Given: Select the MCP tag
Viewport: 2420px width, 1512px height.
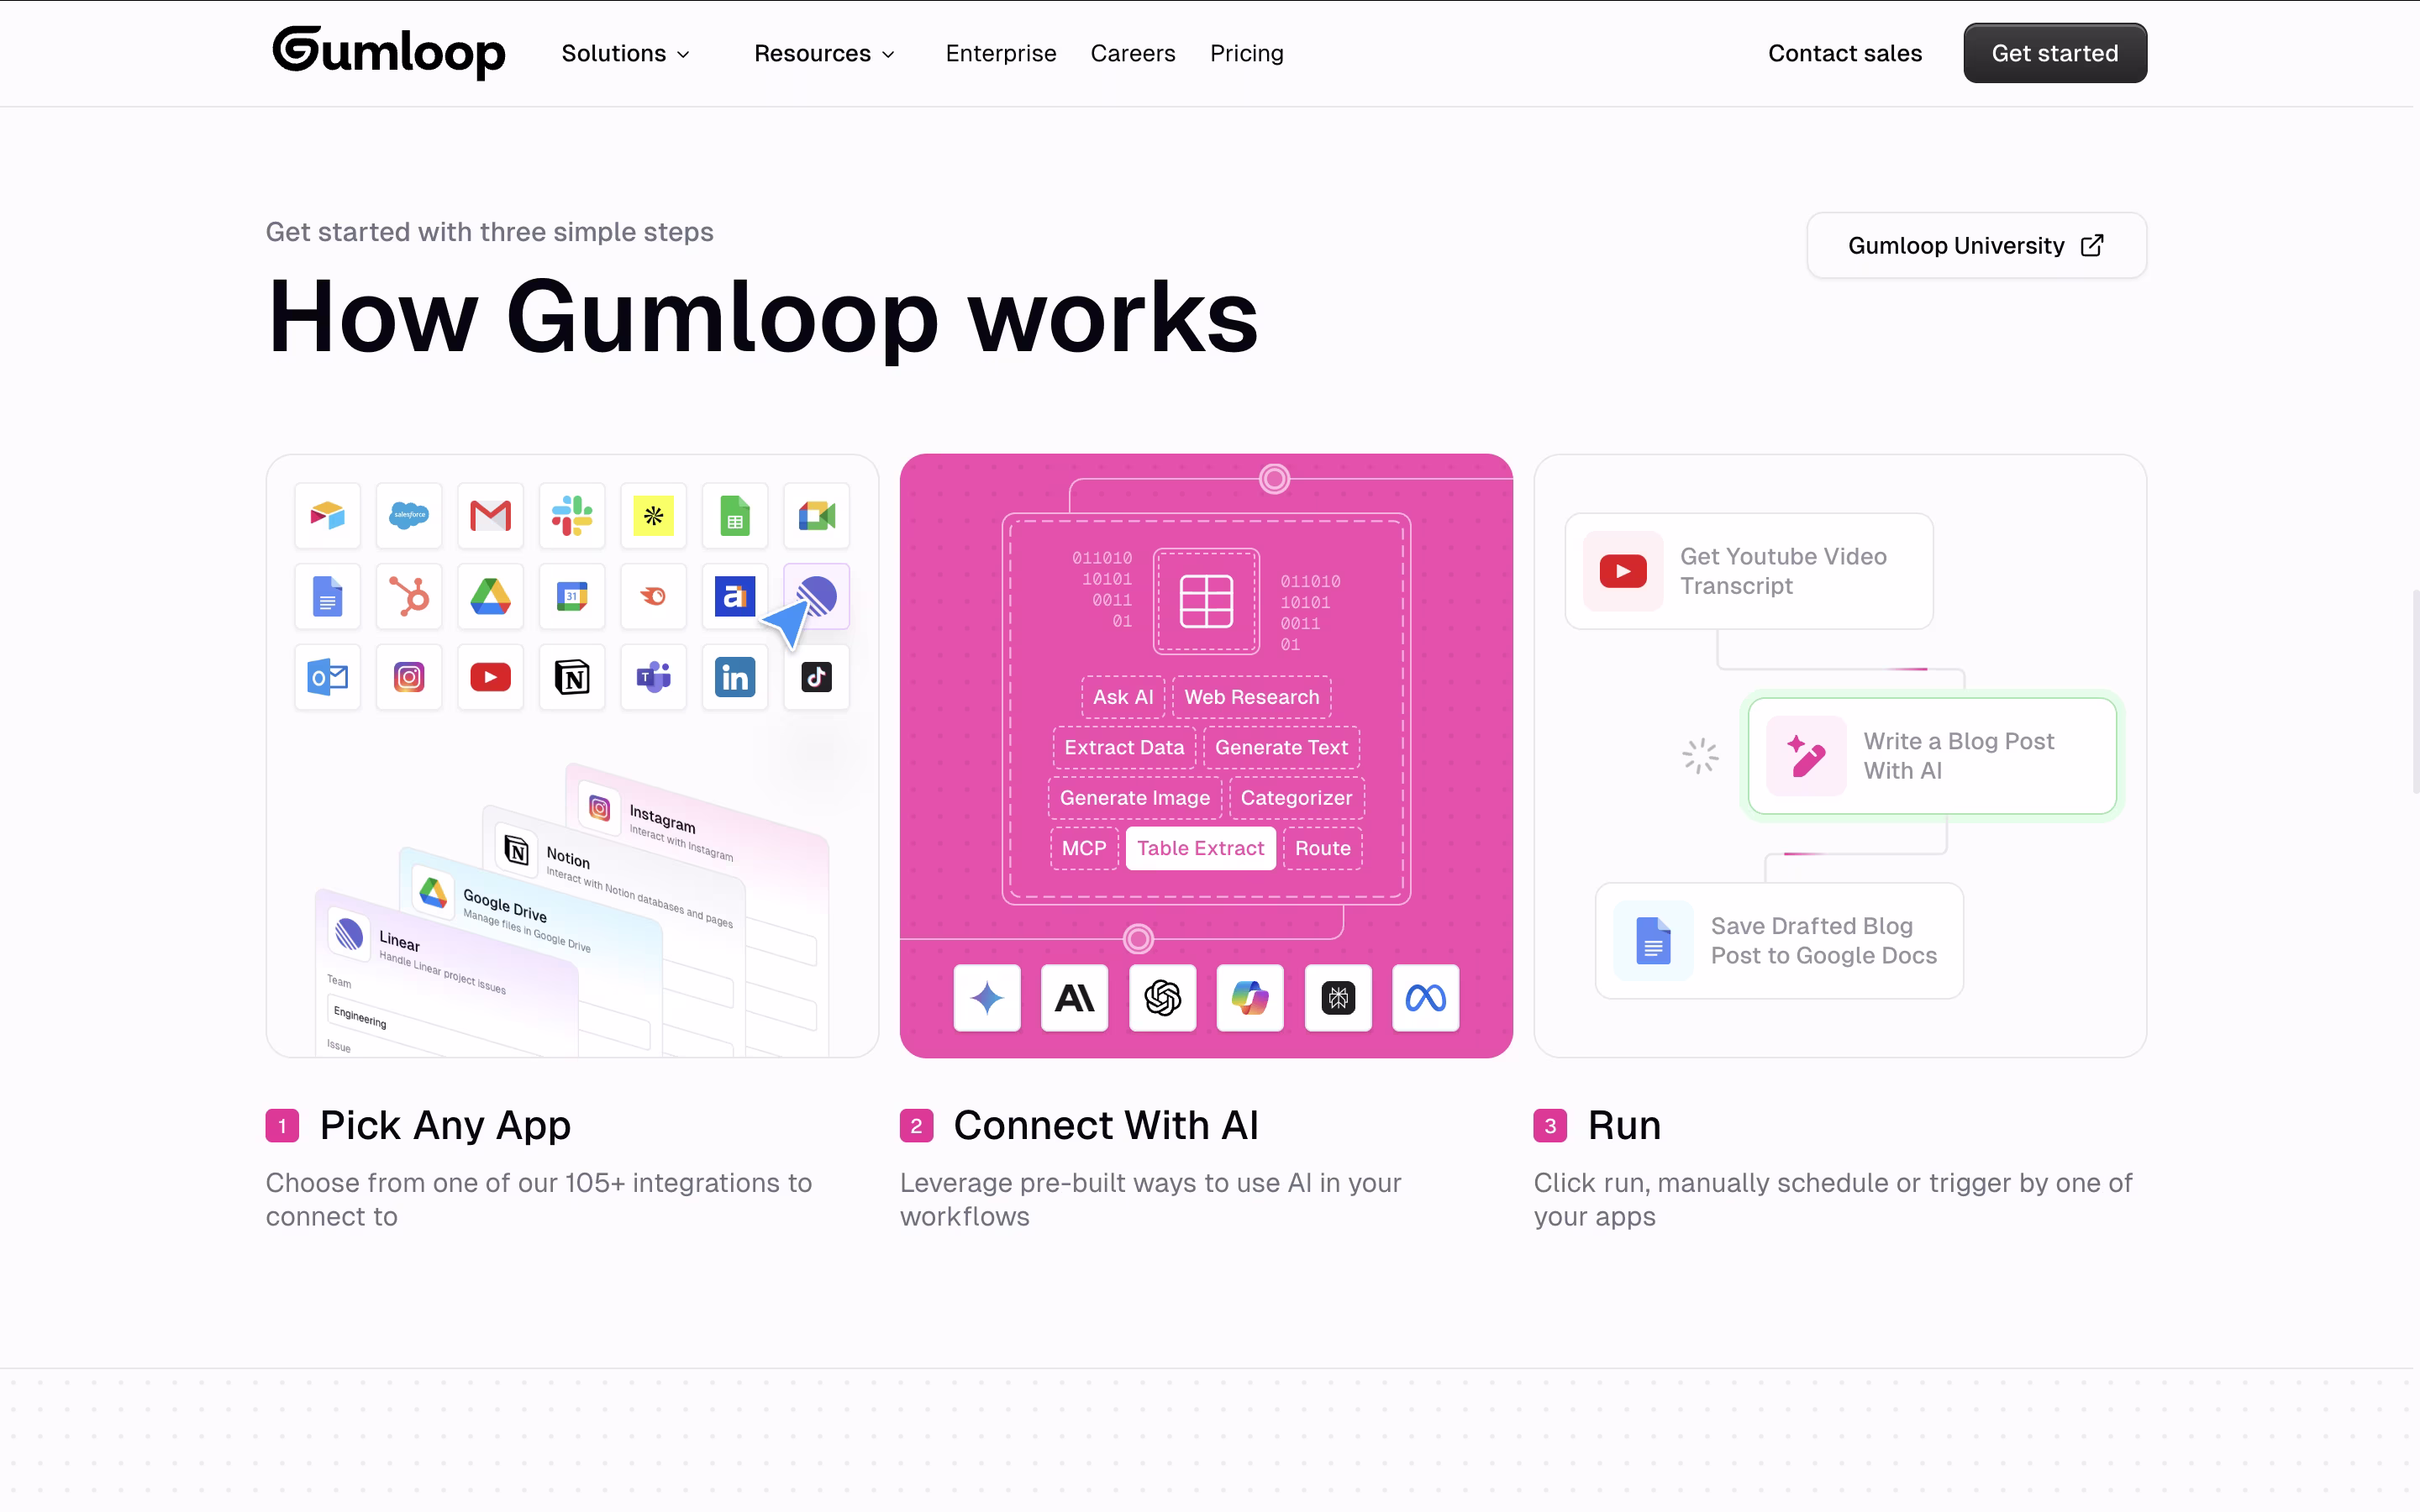Looking at the screenshot, I should pos(1084,848).
